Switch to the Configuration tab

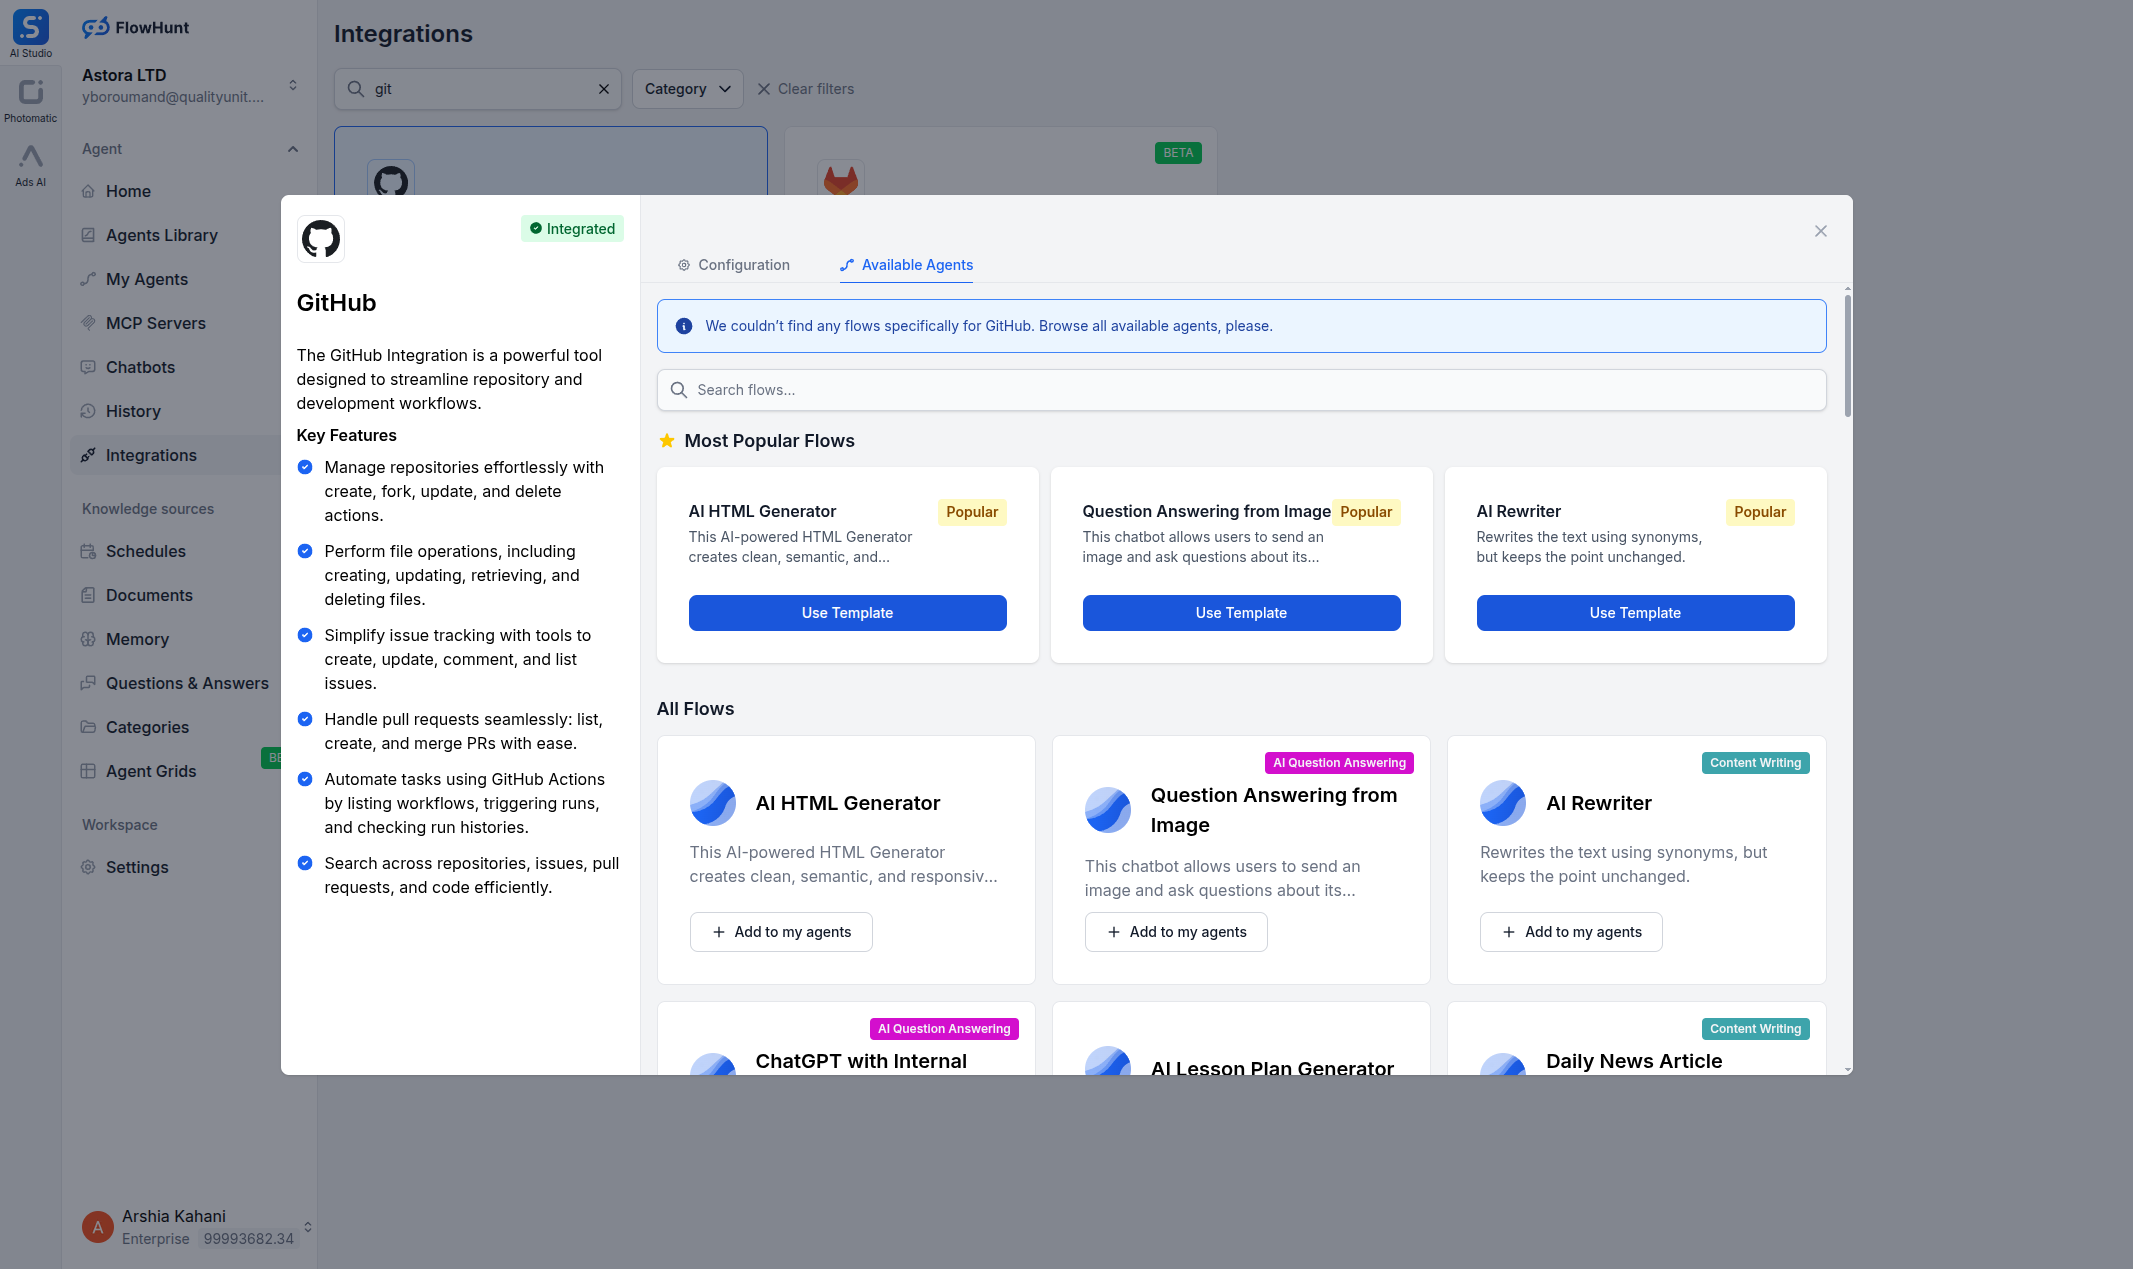(743, 265)
